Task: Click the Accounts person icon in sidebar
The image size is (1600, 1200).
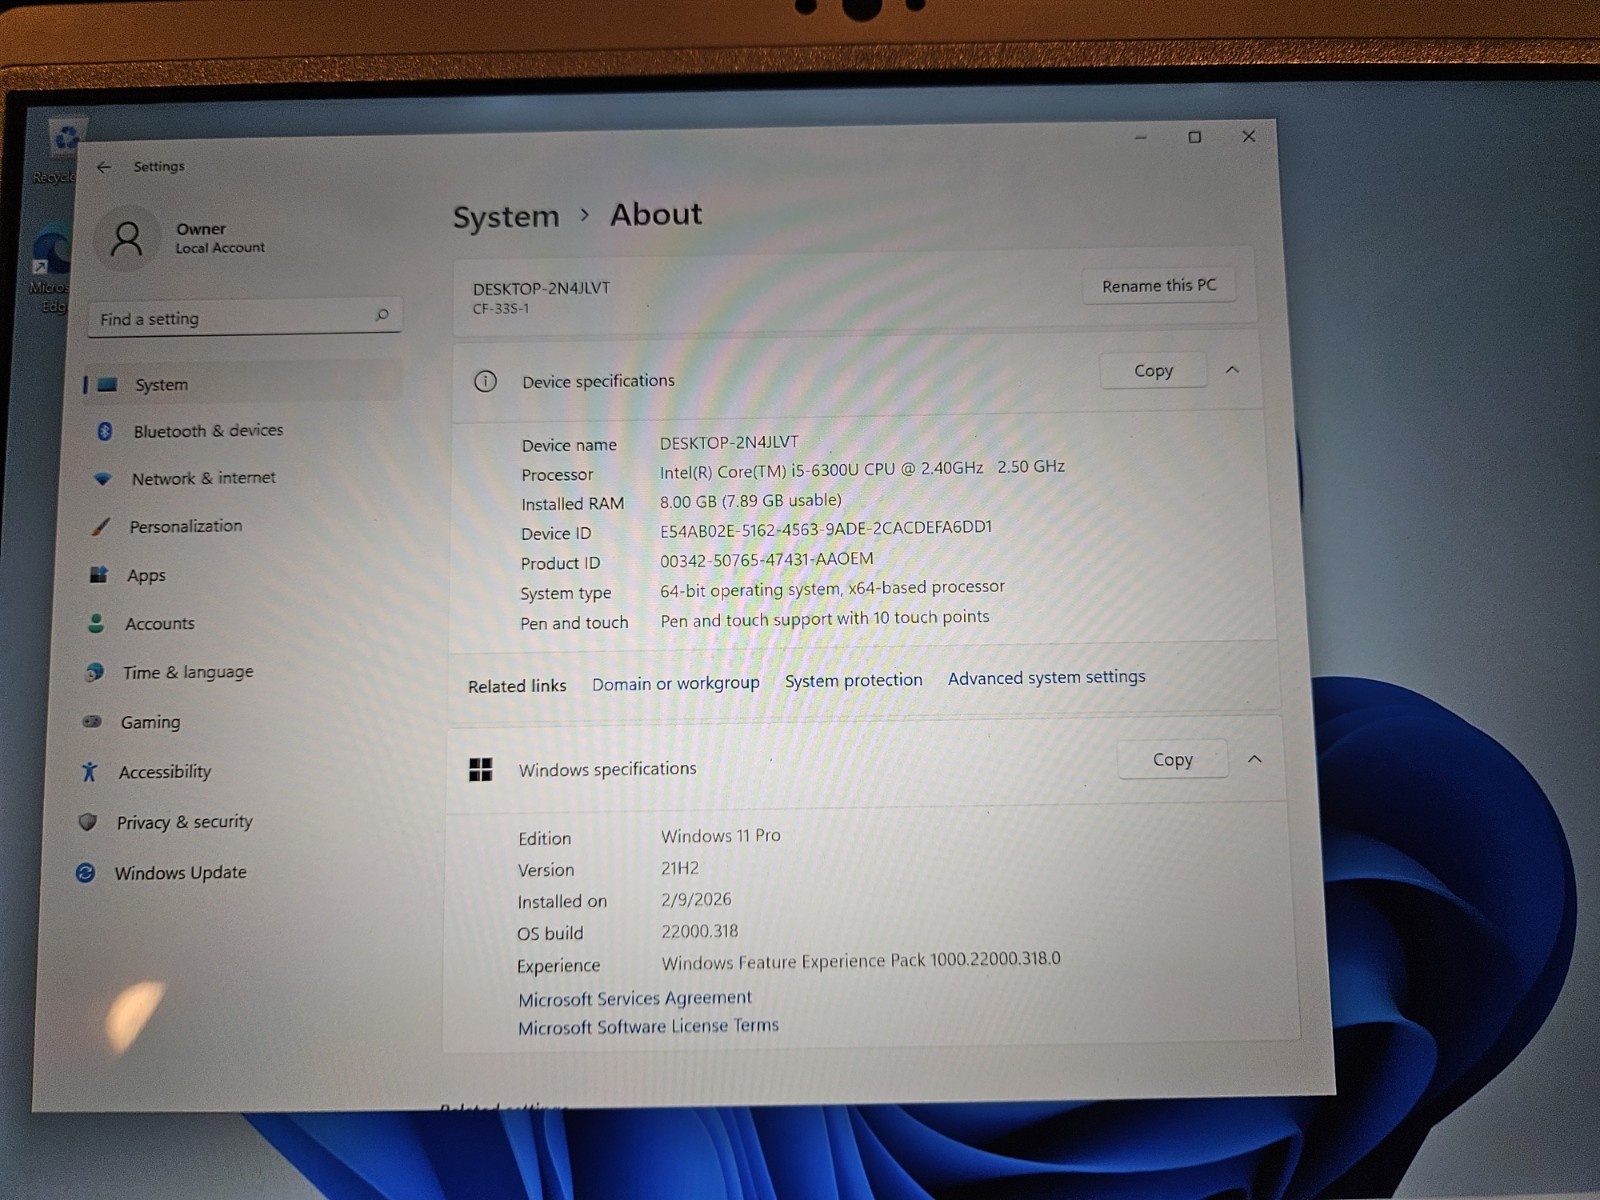Action: pos(96,624)
